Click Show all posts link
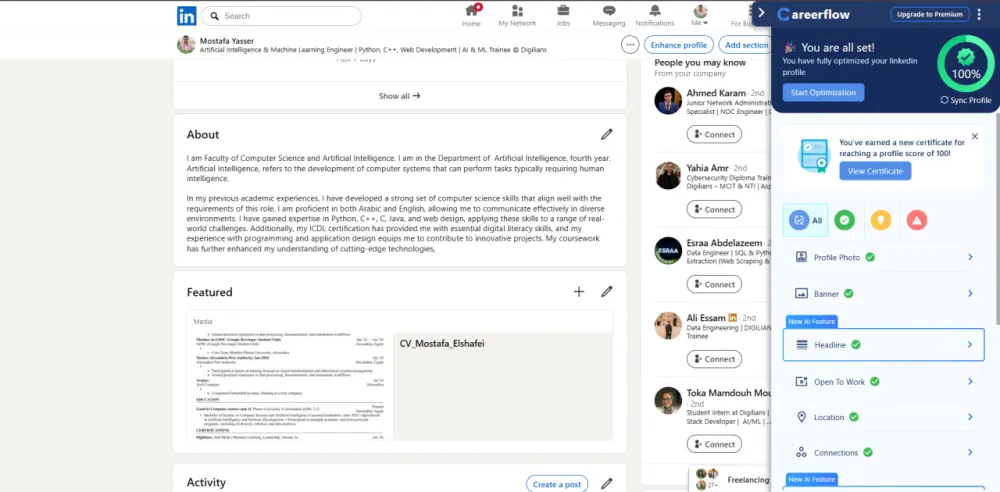 pyautogui.click(x=399, y=96)
